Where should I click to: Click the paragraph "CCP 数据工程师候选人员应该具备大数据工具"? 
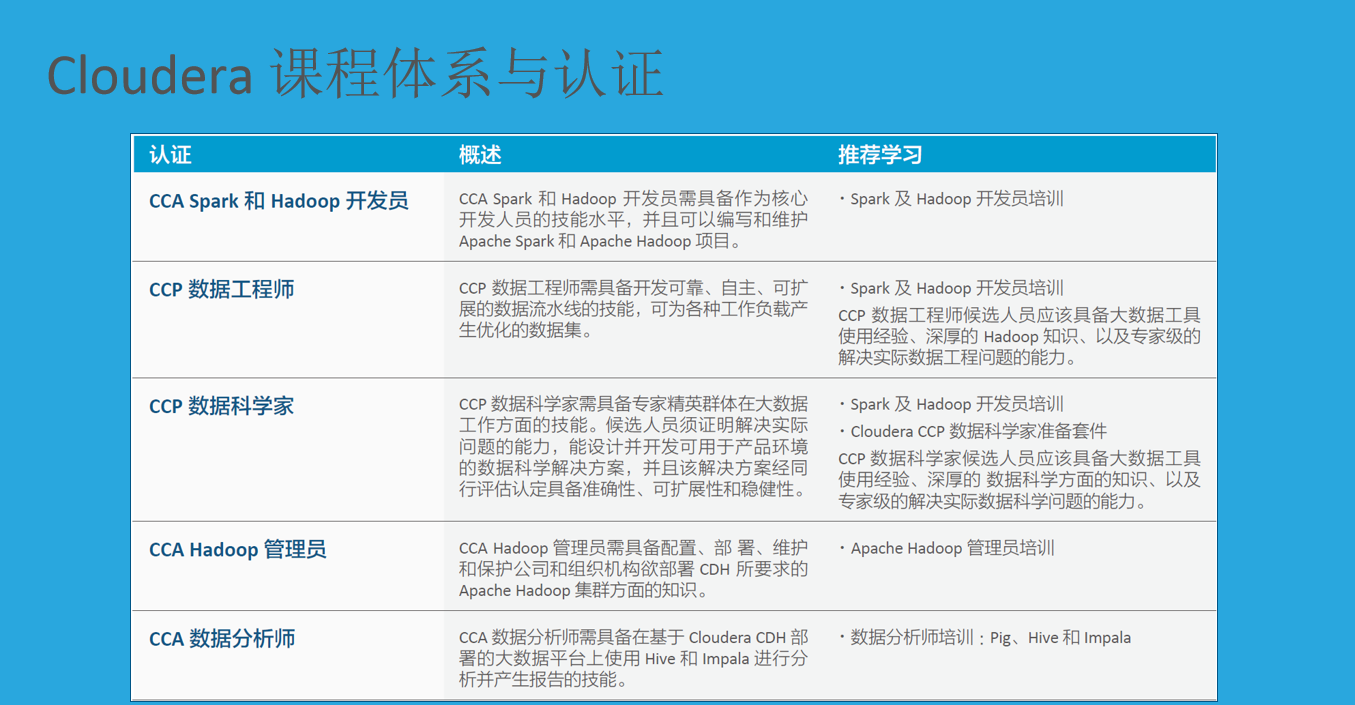(1020, 336)
